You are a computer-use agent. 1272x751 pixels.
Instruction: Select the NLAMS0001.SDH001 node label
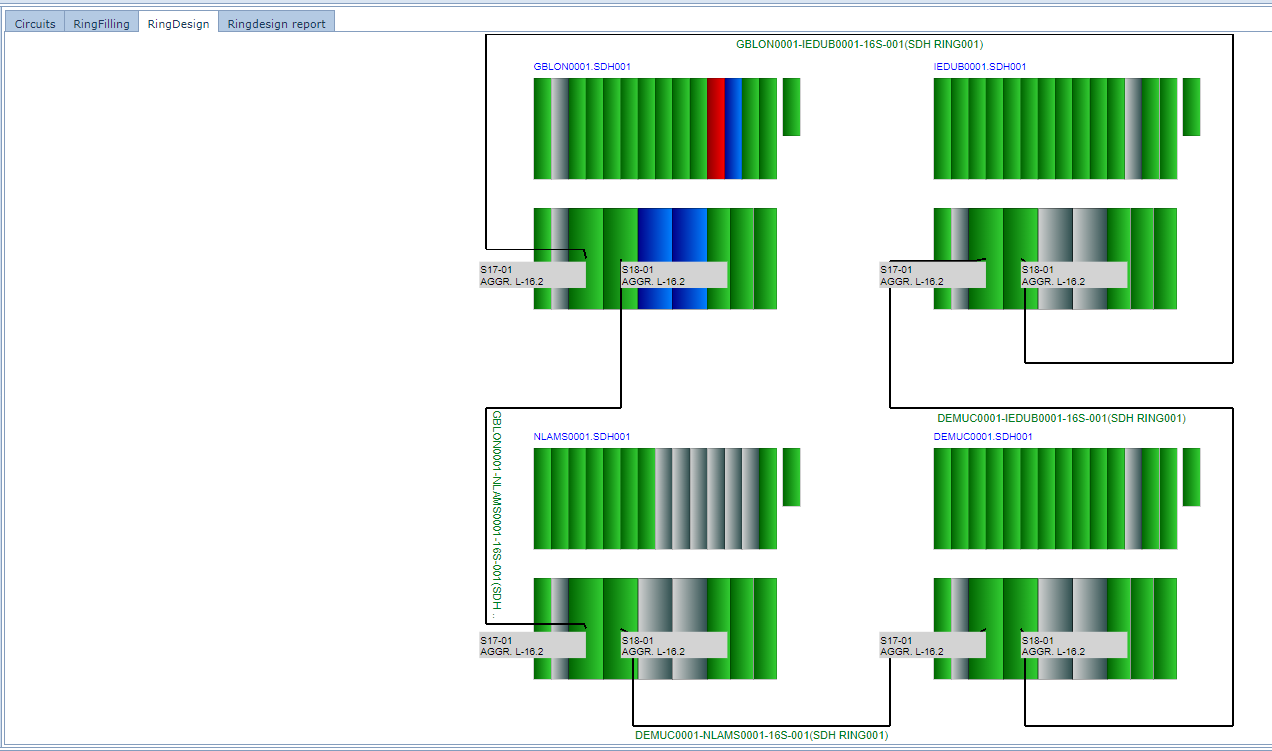[581, 437]
